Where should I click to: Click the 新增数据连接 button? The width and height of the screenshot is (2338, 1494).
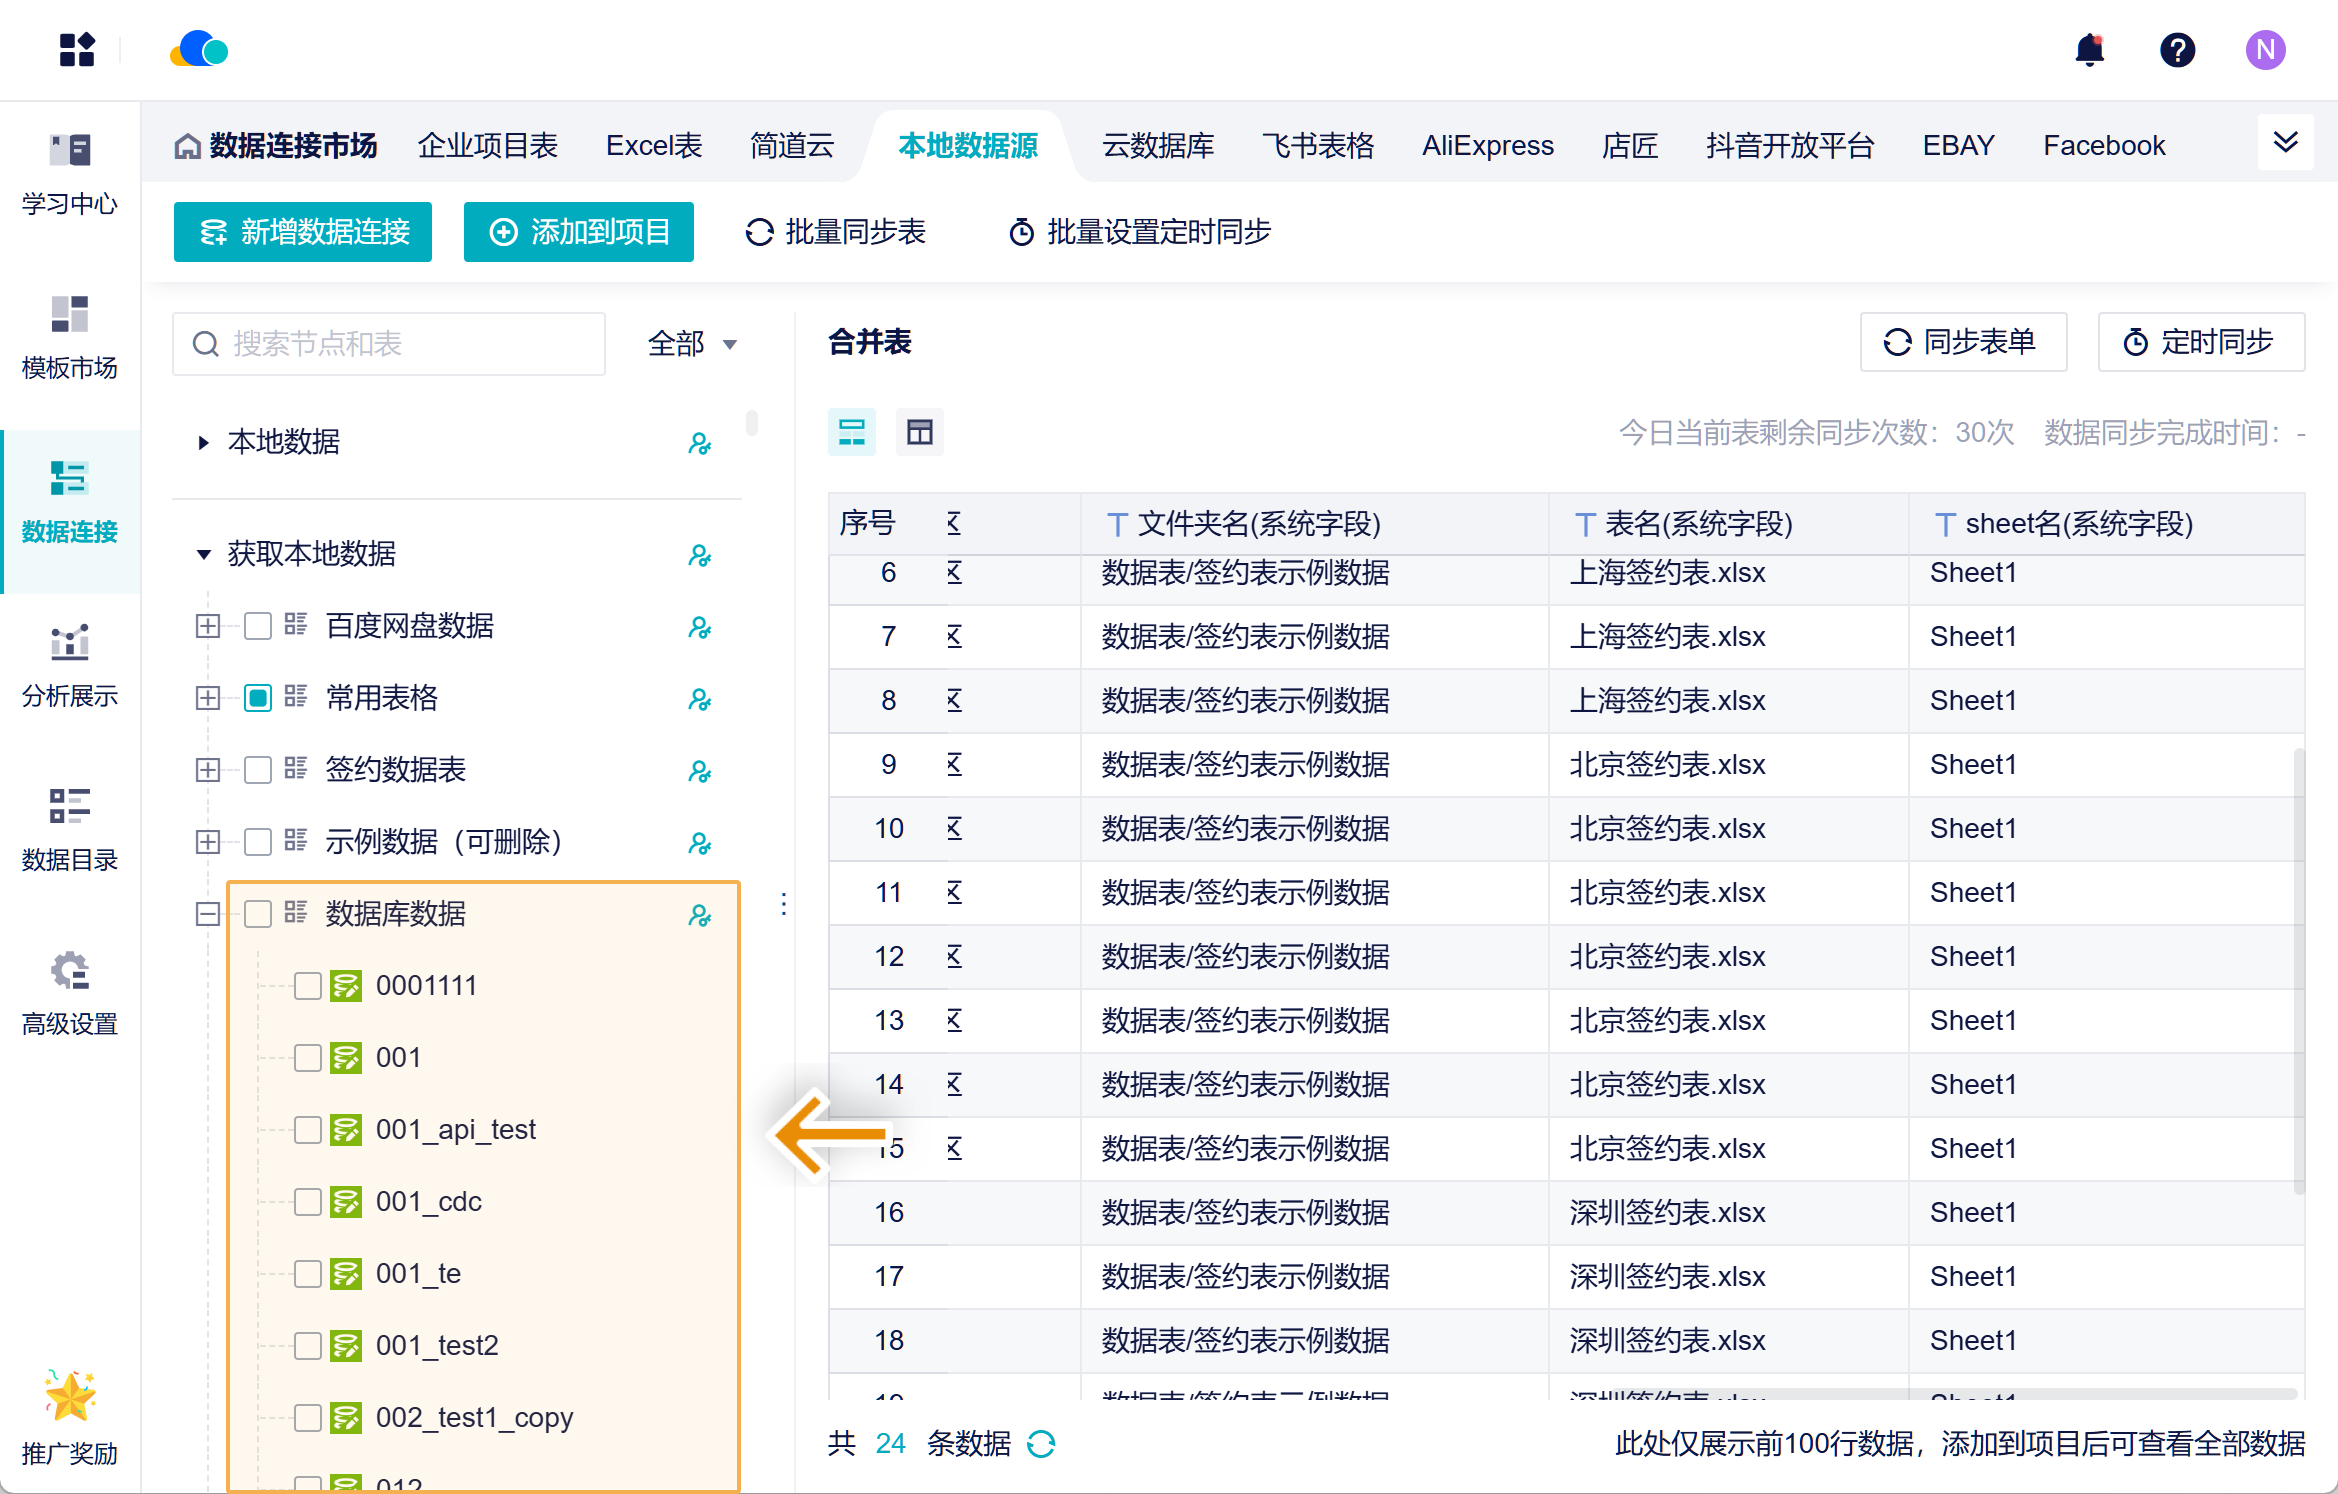302,232
